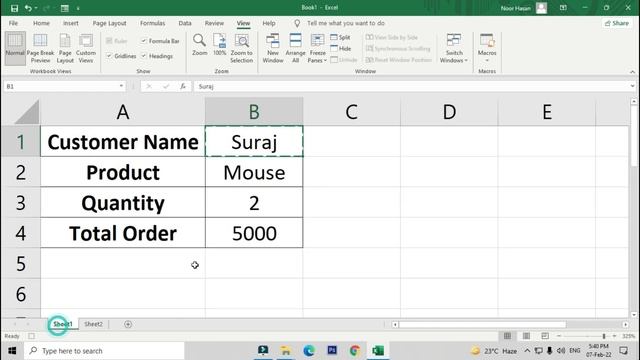
Task: Open File Explorer from taskbar
Action: 286,351
